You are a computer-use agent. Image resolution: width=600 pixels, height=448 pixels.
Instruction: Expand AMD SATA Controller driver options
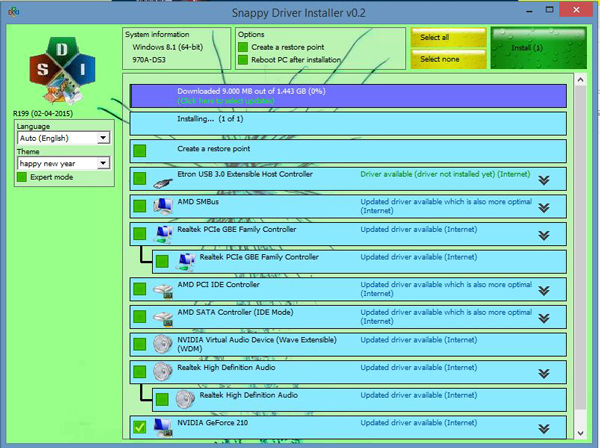544,318
